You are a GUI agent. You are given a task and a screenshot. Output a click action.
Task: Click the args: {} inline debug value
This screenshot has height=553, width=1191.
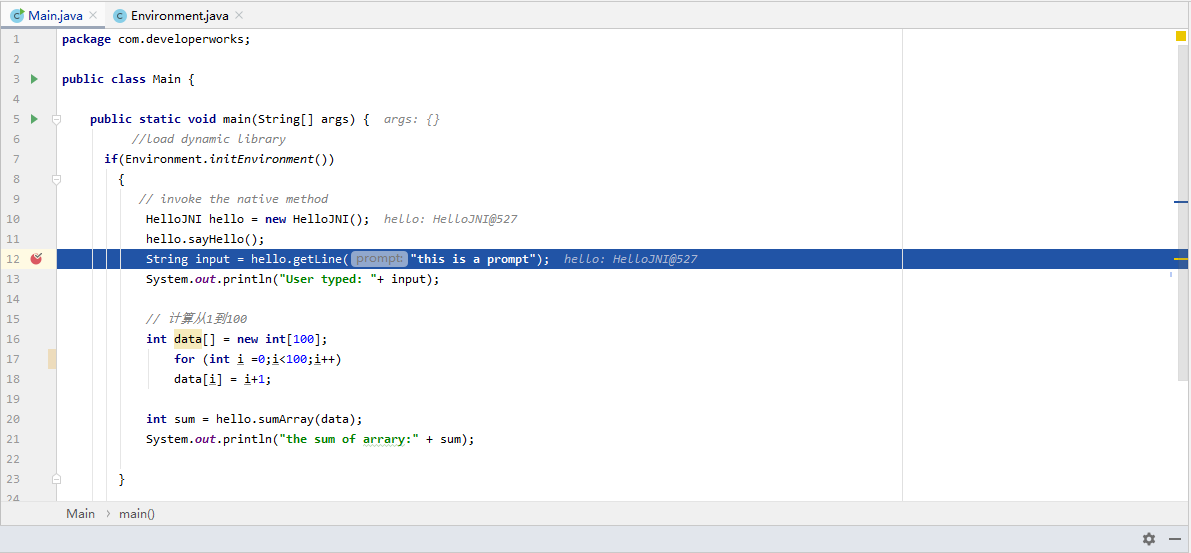(x=412, y=119)
